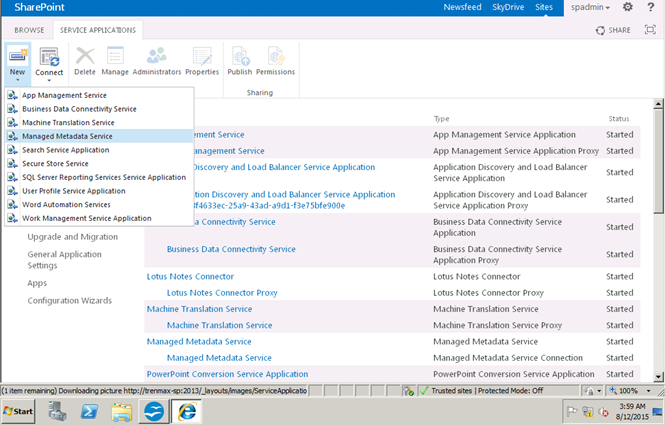Screen dimensions: 665x425
Task: Open Newsfeed in the top bar
Action: [x=462, y=7]
